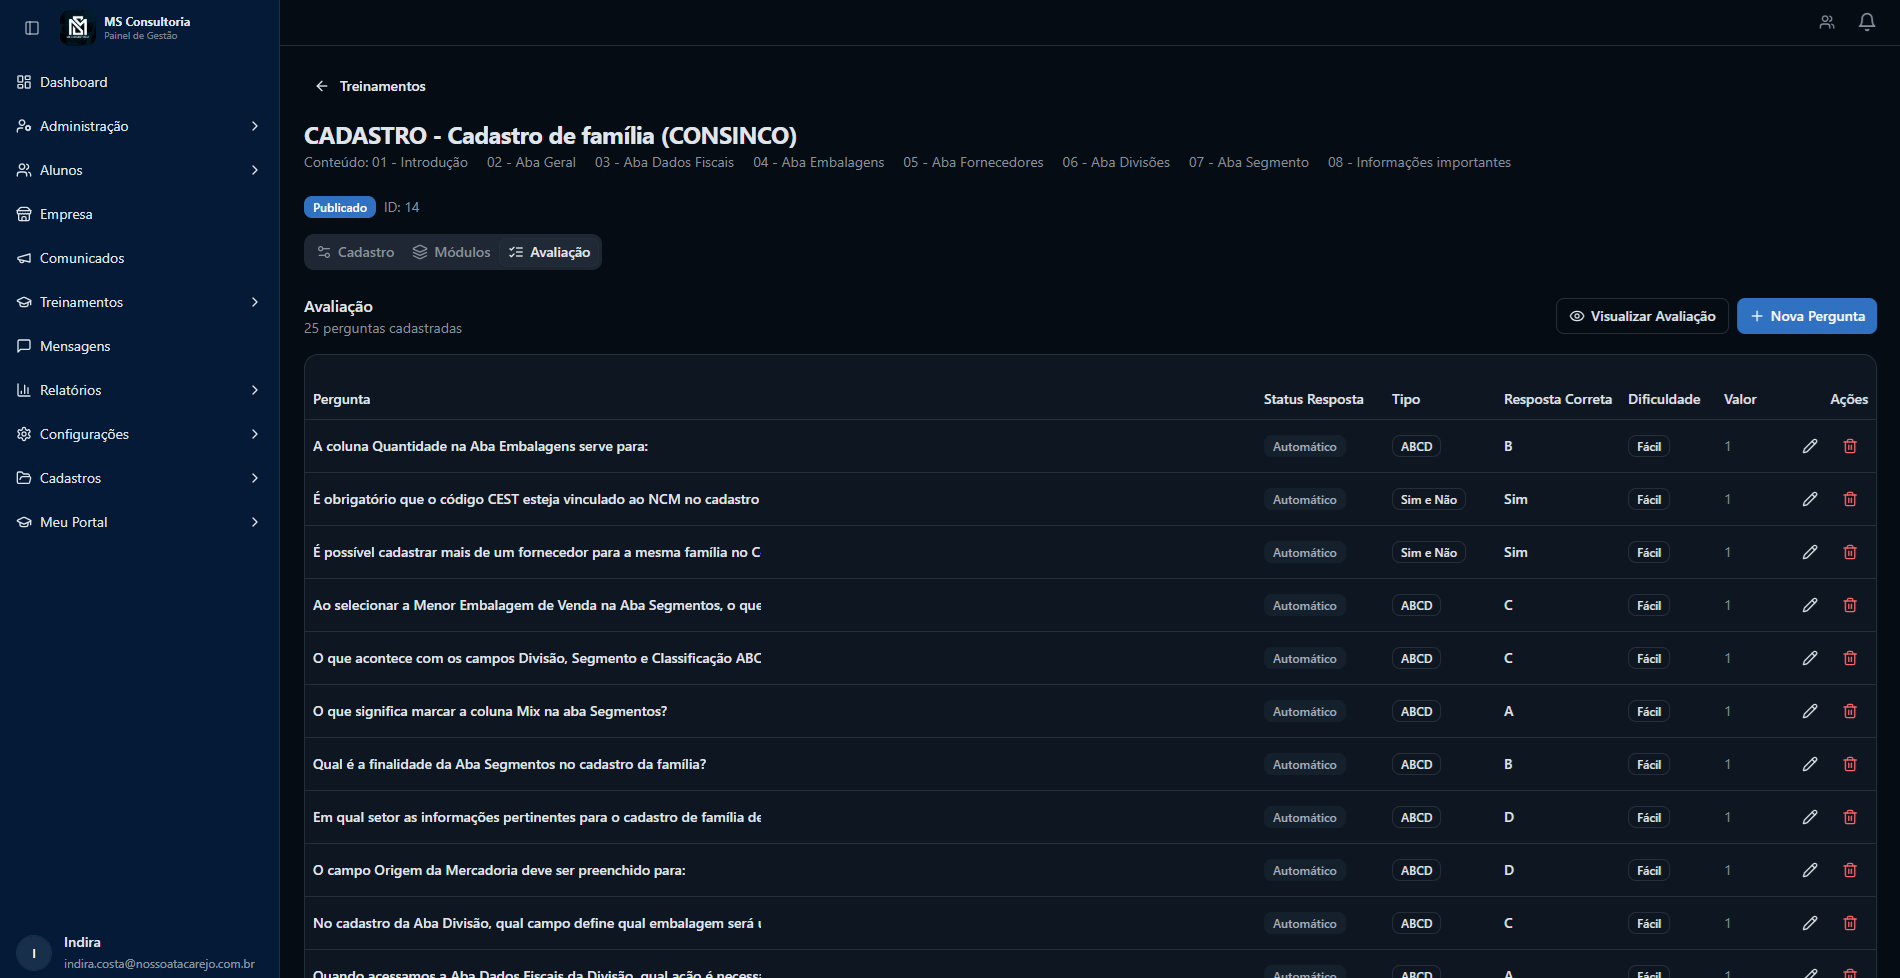This screenshot has width=1900, height=978.
Task: Edit the 'O que acontece com os campos Divisão' question
Action: (x=1810, y=658)
